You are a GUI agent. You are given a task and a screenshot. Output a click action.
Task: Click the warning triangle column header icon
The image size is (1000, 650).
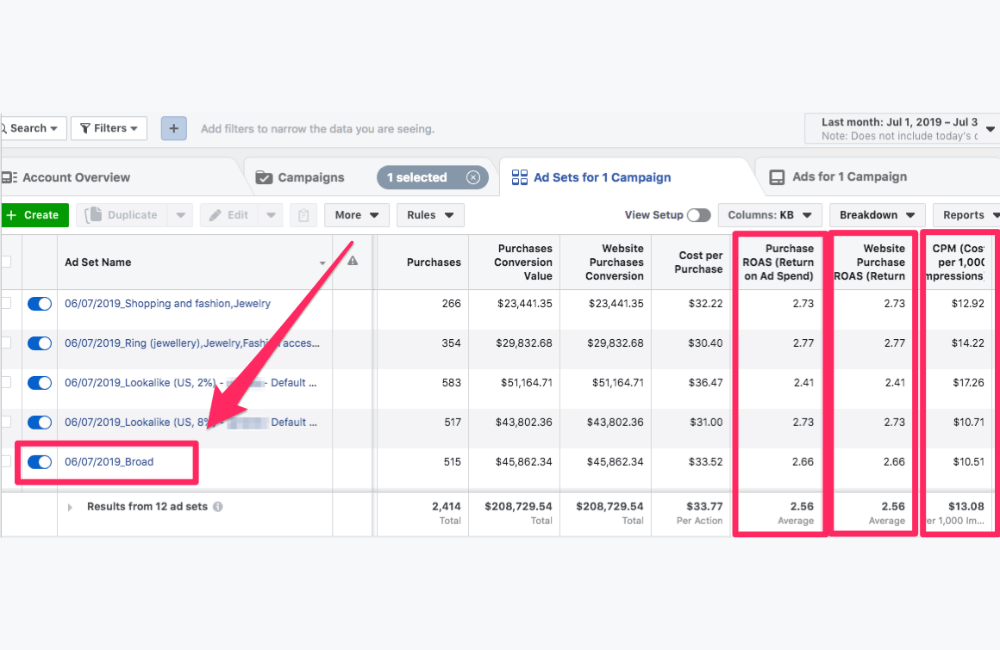pyautogui.click(x=353, y=261)
